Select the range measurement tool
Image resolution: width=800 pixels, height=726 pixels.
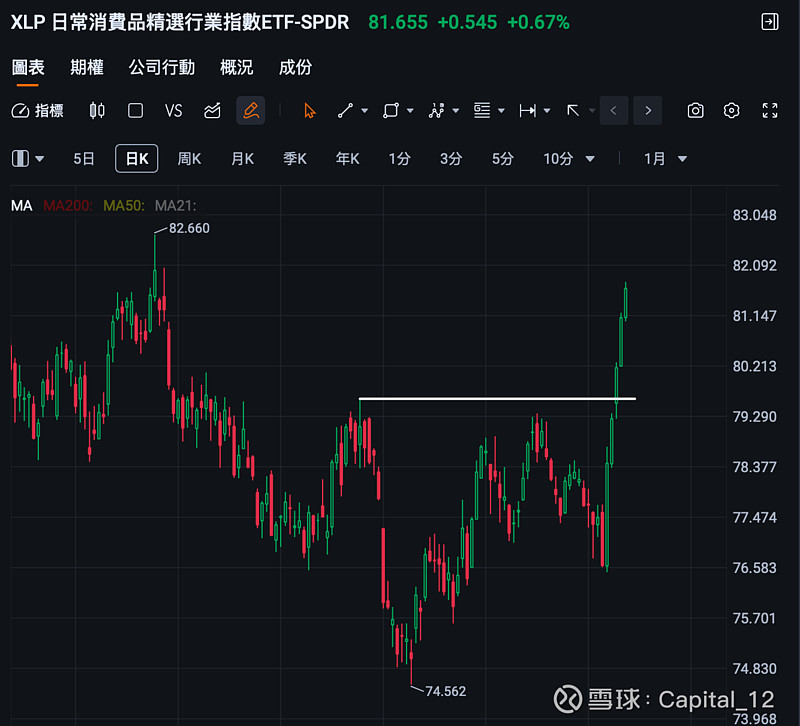pos(528,111)
